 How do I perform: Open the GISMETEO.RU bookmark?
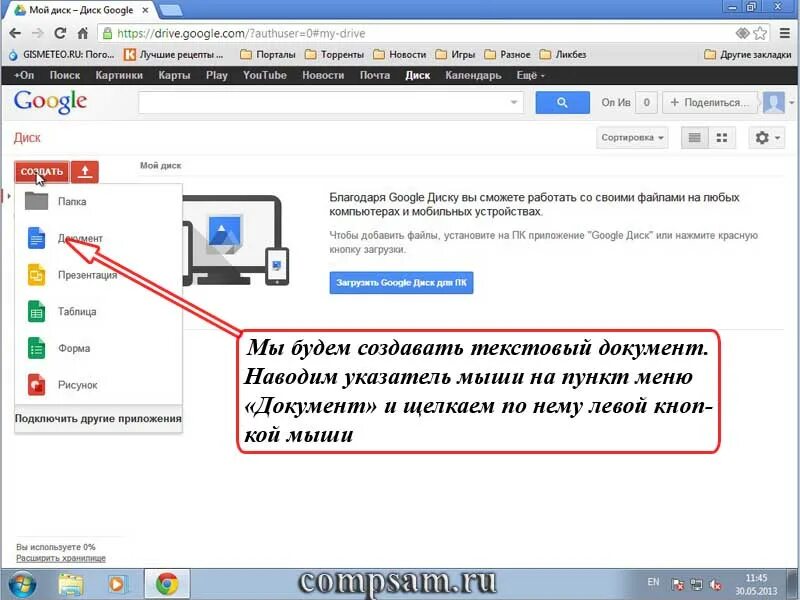click(x=61, y=55)
